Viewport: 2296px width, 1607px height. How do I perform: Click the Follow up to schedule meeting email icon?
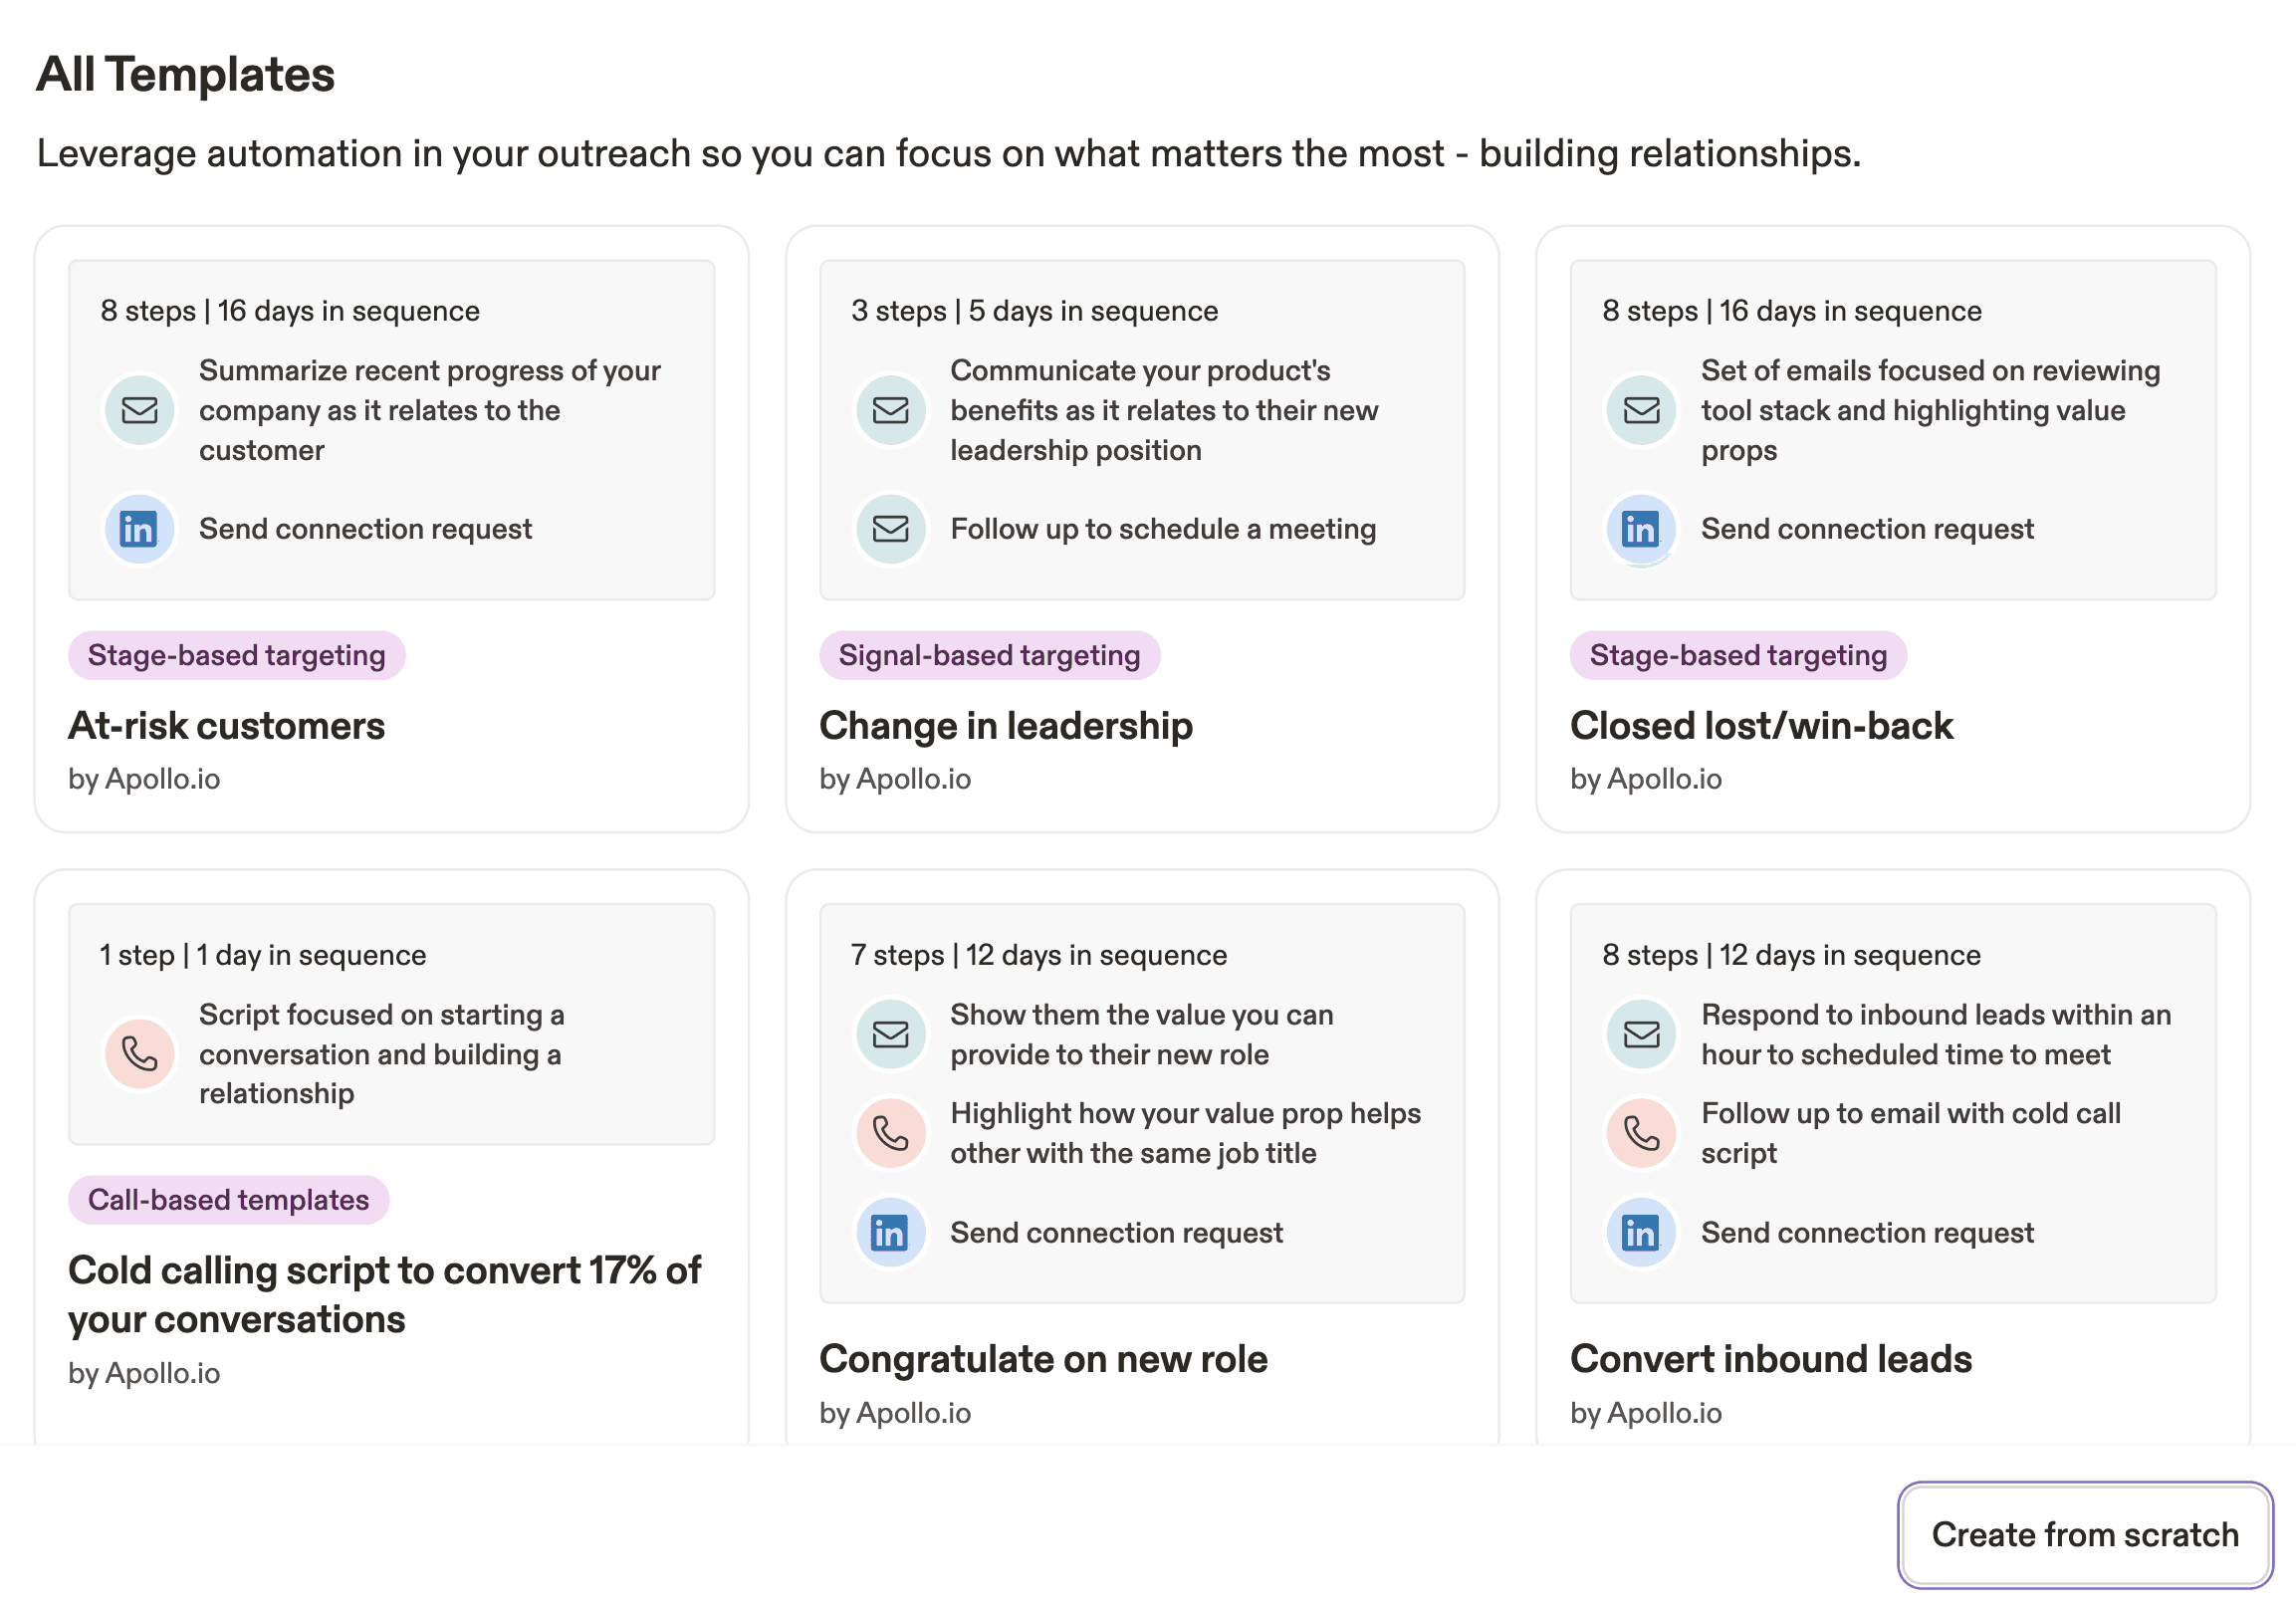tap(891, 529)
